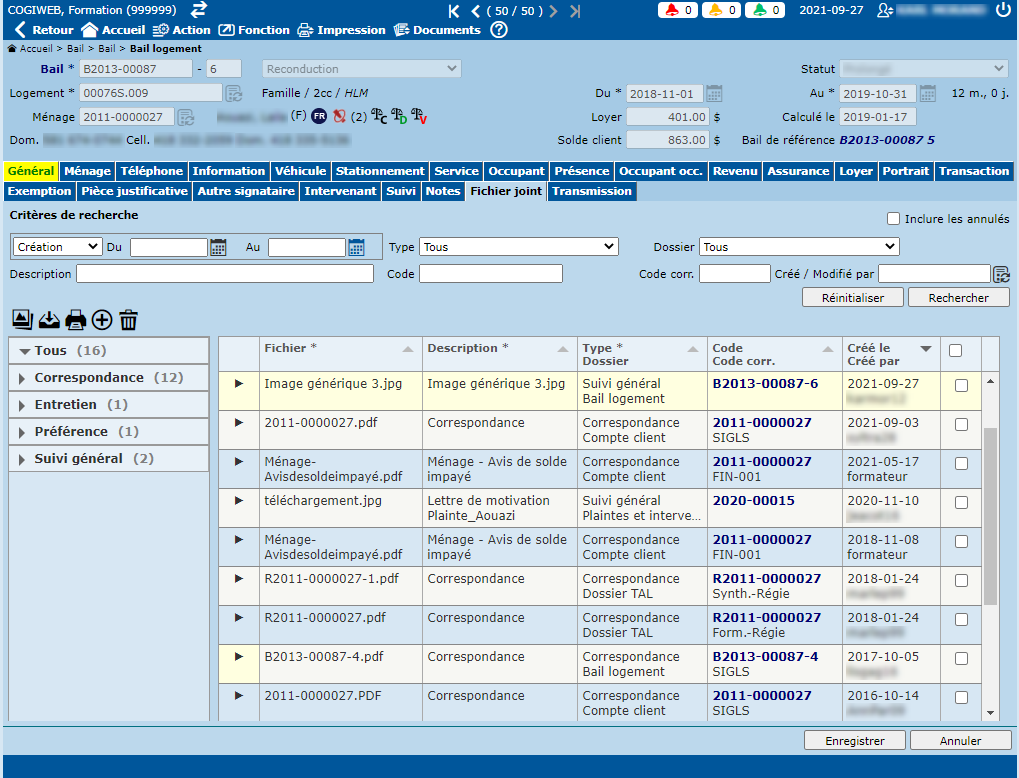This screenshot has height=778, width=1019.
Task: Click the Description search input field
Action: 225,274
